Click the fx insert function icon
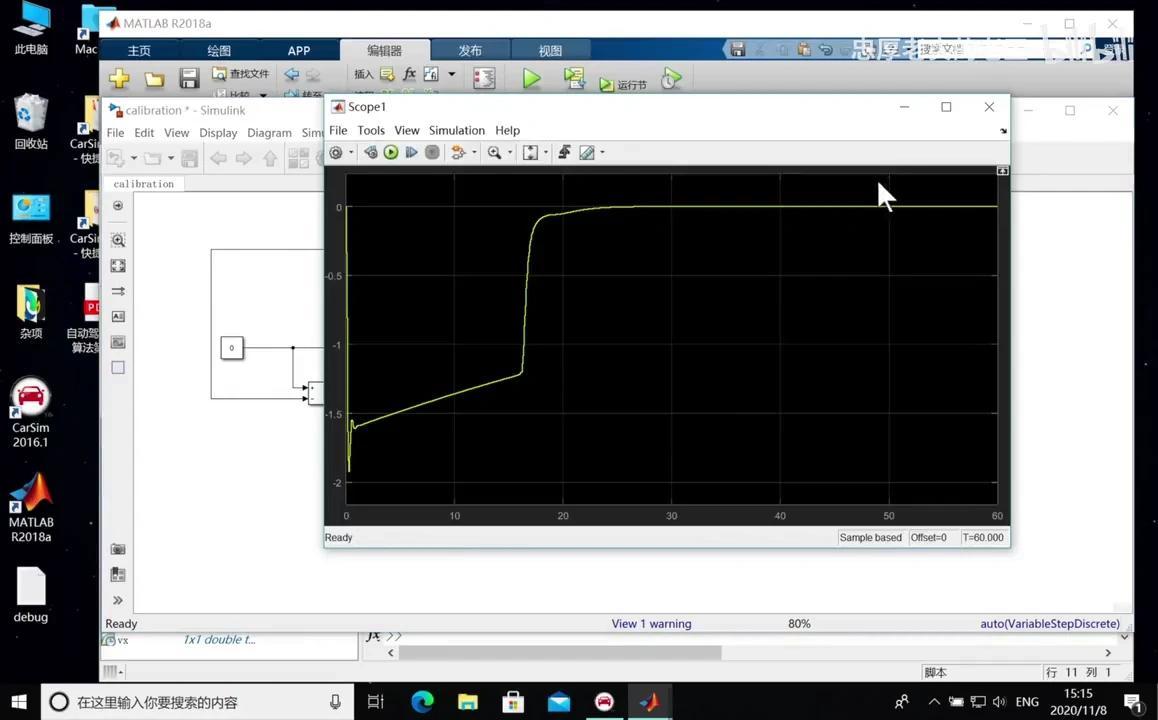This screenshot has width=1158, height=720. click(409, 74)
